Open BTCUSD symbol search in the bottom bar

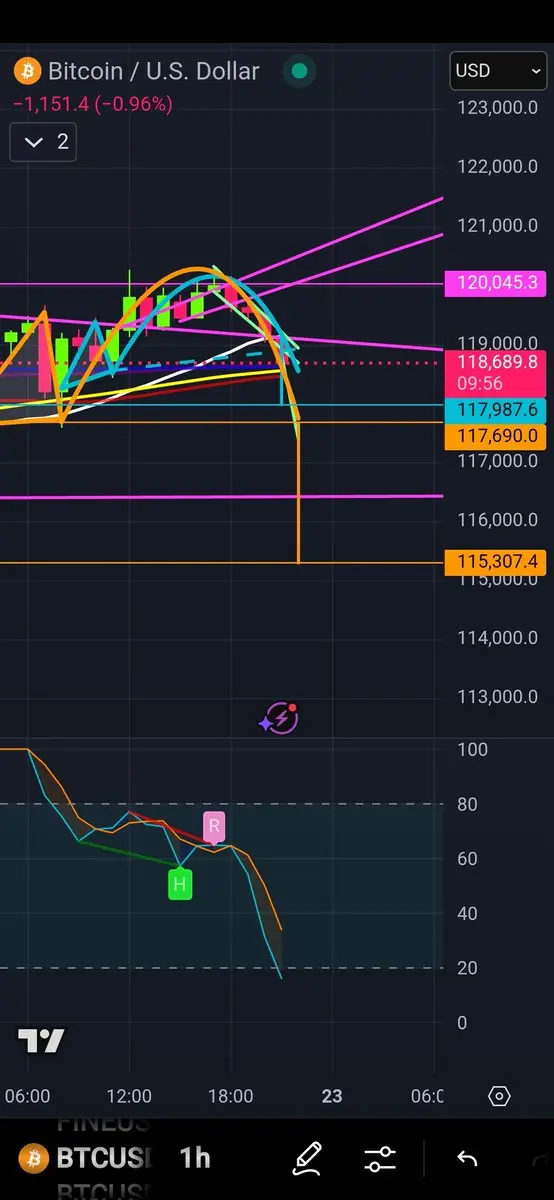tap(88, 1158)
